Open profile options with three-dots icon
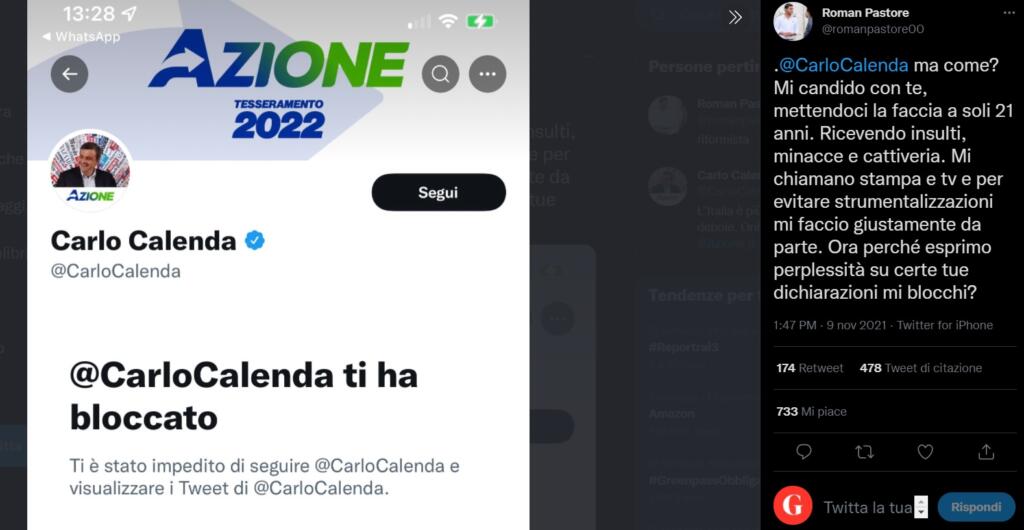 (487, 74)
